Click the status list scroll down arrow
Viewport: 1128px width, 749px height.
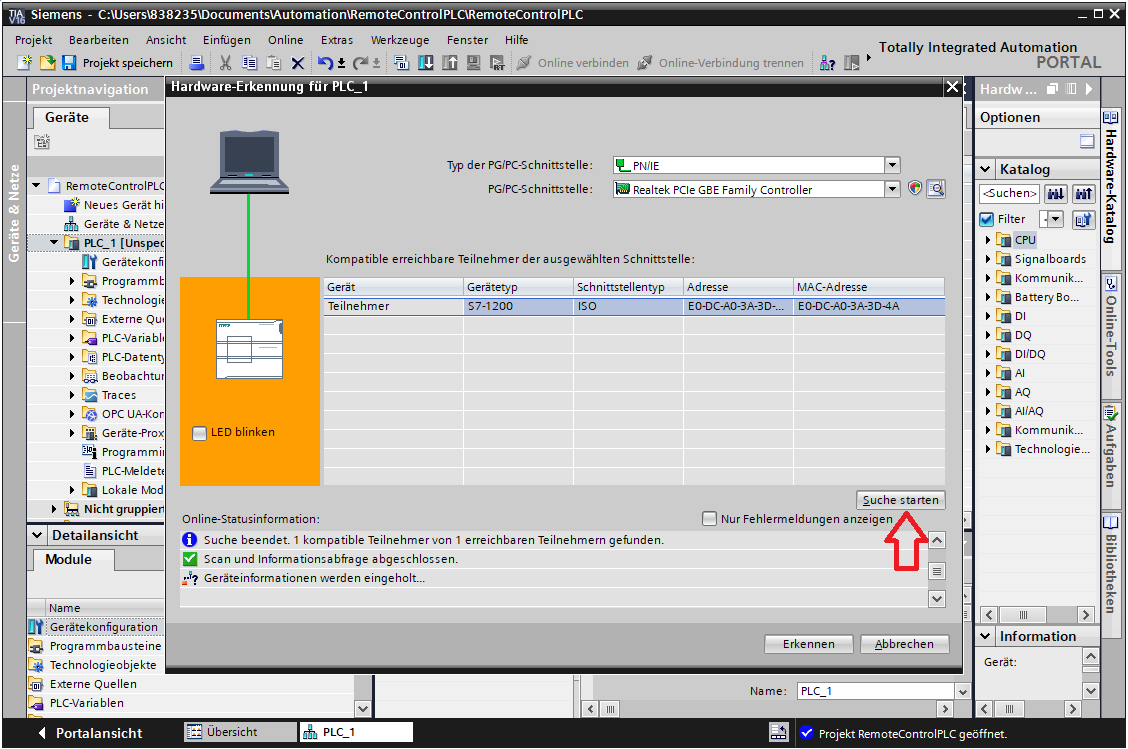click(937, 599)
